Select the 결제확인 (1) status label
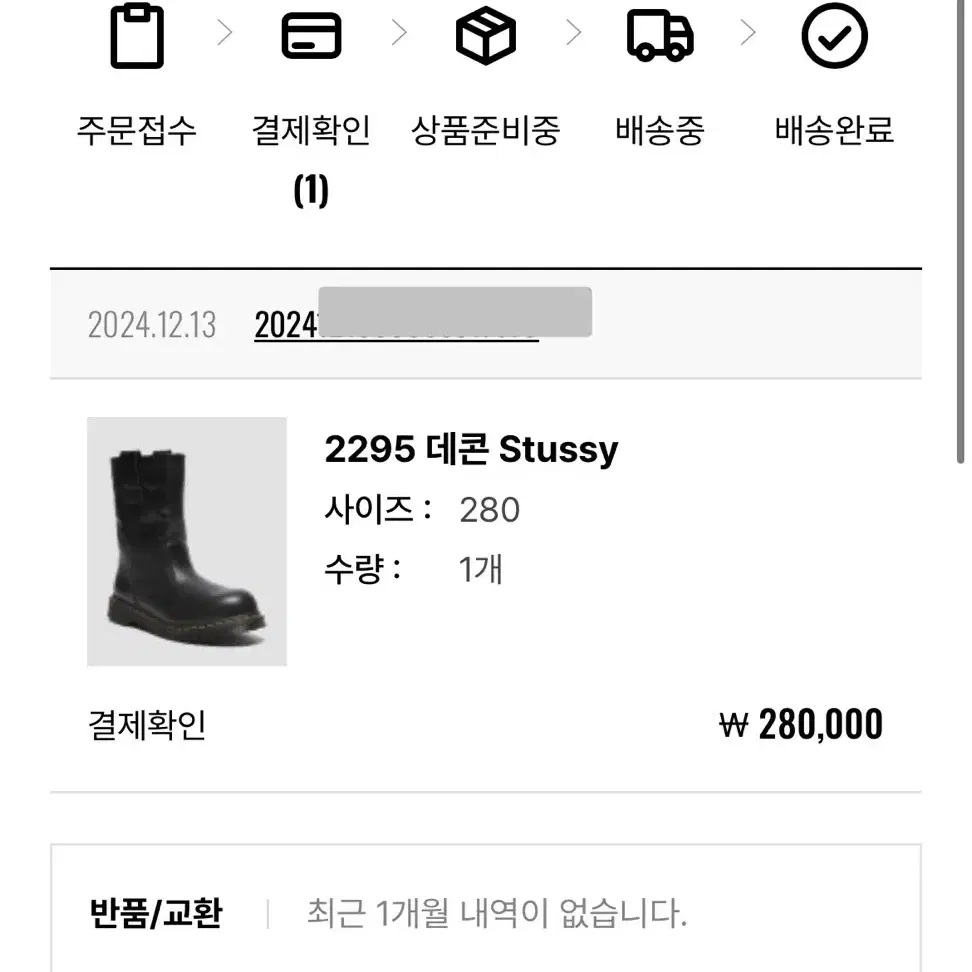 point(311,161)
